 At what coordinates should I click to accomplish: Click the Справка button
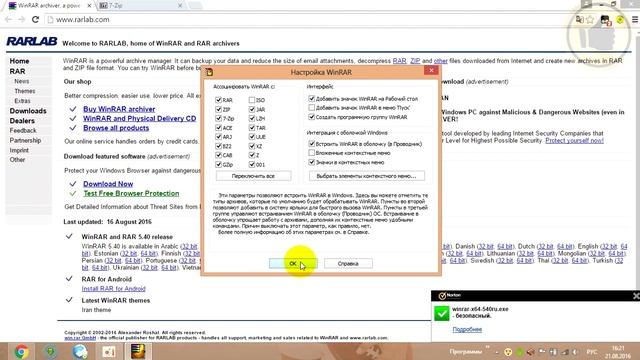pos(348,264)
